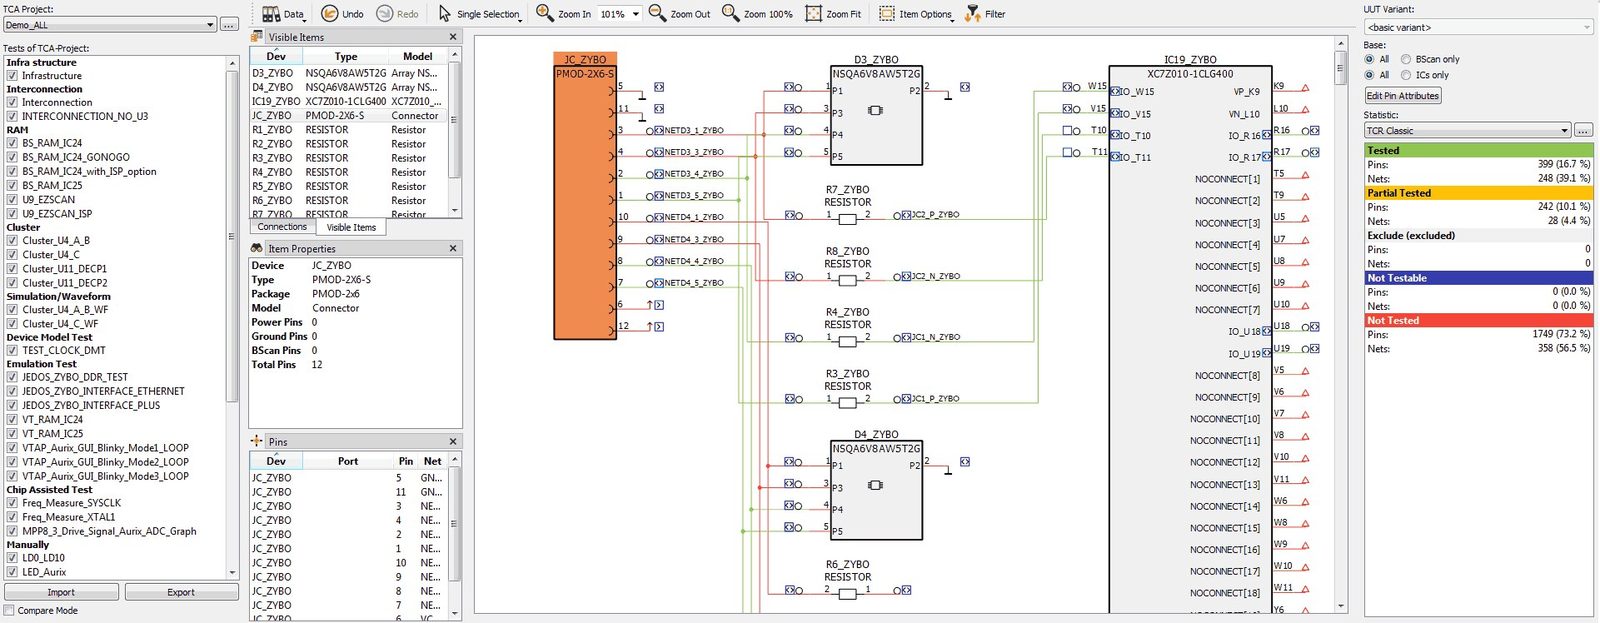Click the ellipsis button beside TCR Classic

tap(1583, 131)
